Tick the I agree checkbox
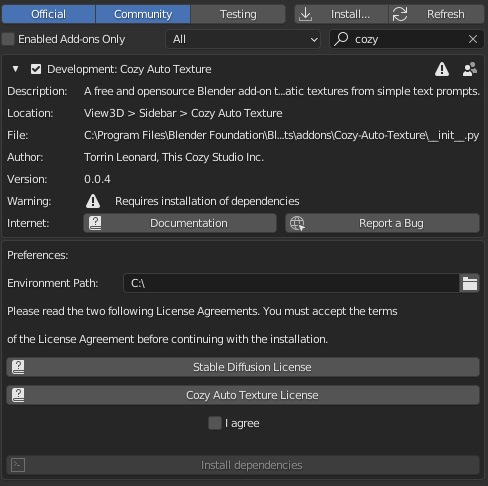 [215, 423]
